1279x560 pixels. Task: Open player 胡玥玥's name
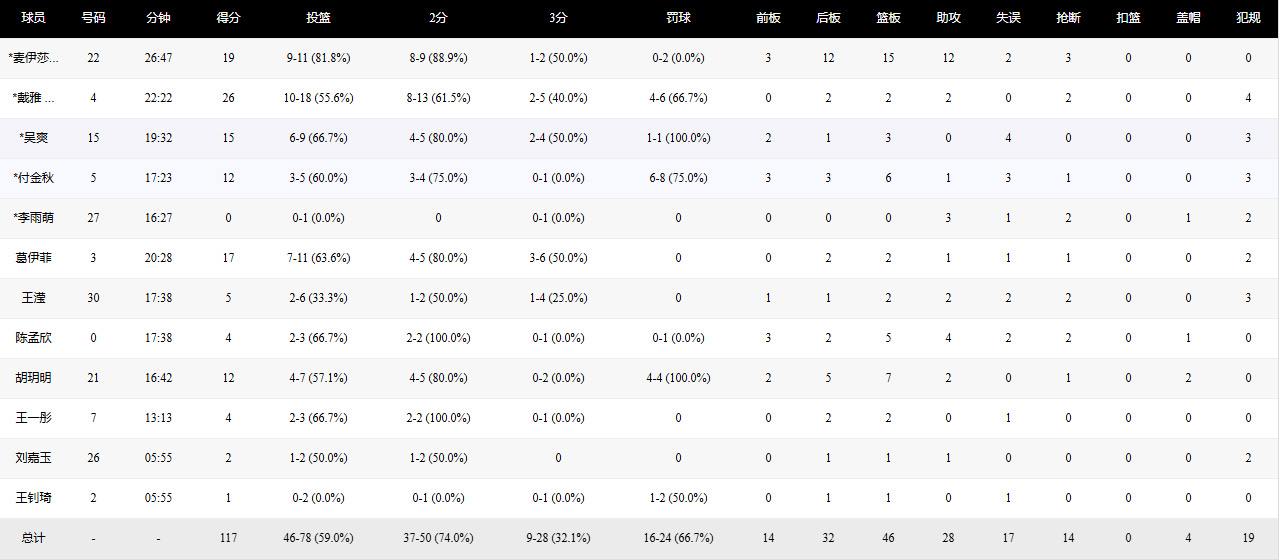pos(34,378)
